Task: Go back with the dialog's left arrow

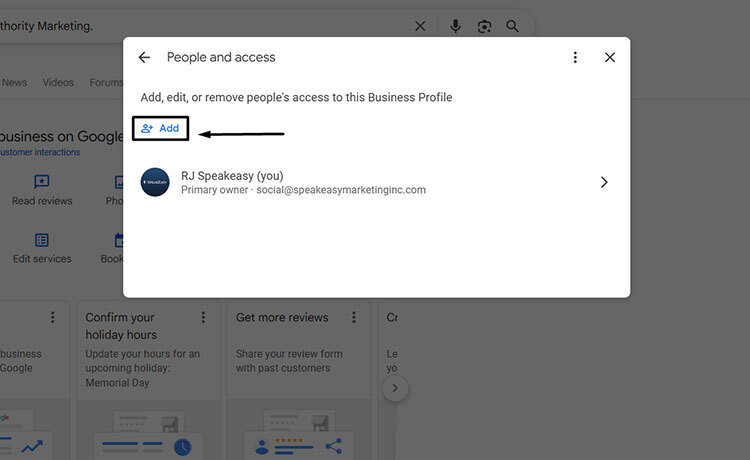Action: 144,57
